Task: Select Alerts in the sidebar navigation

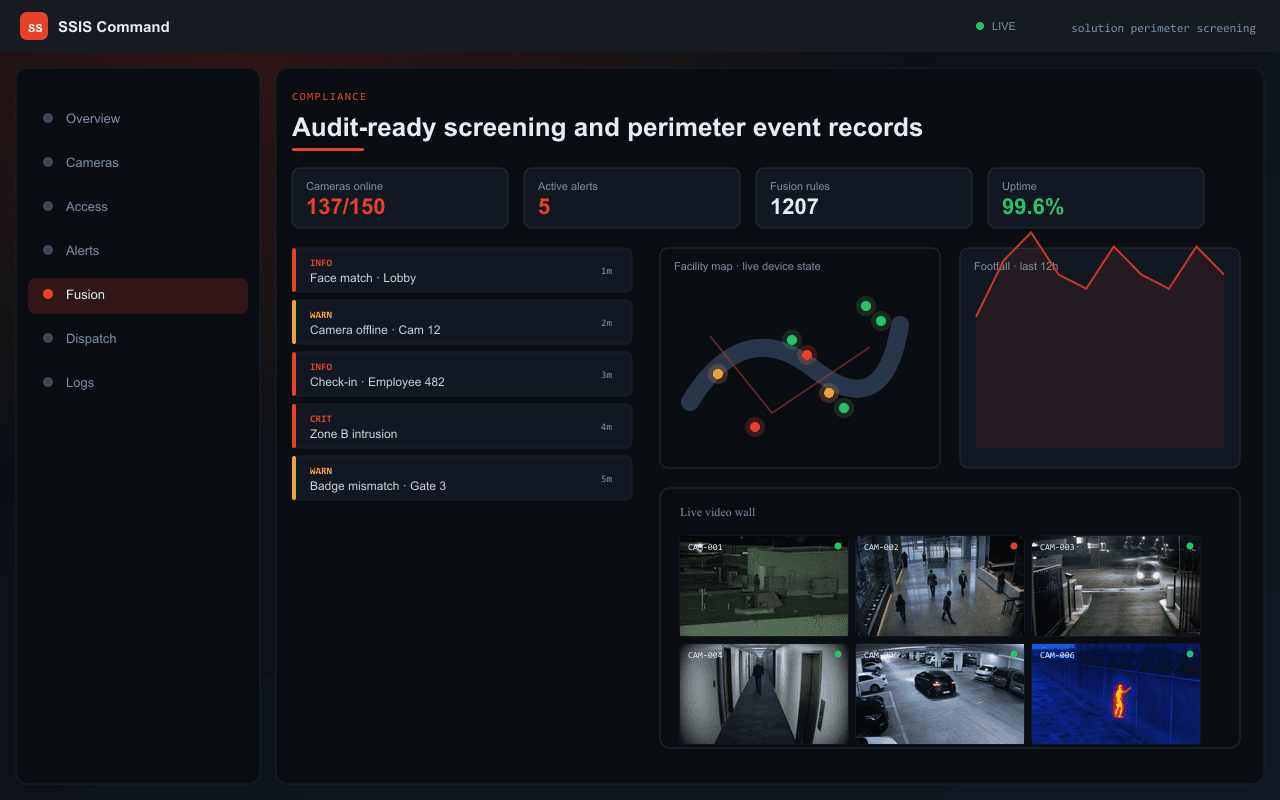Action: pyautogui.click(x=138, y=250)
